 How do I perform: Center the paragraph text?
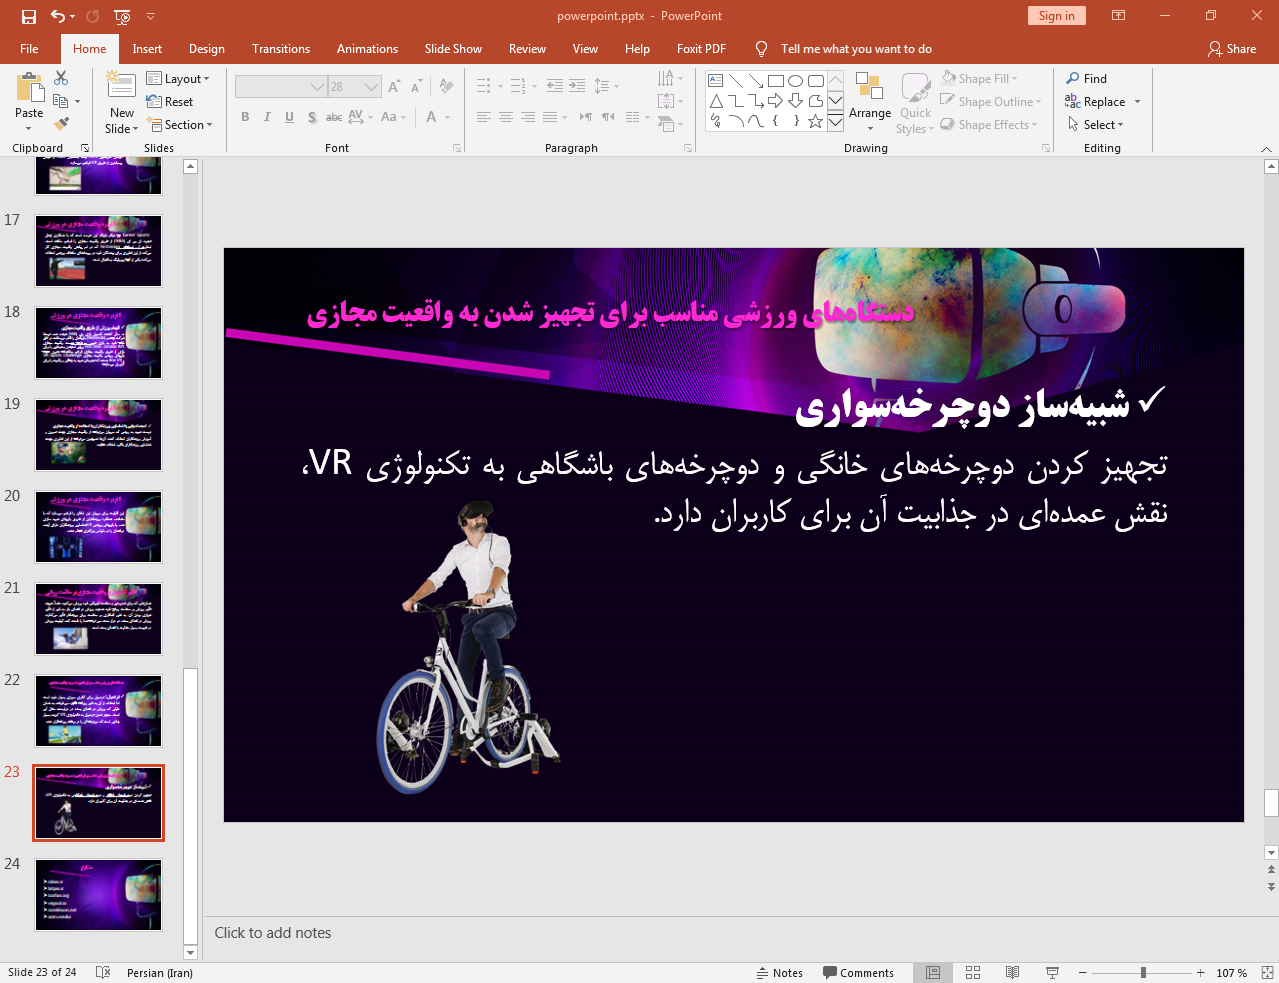[x=505, y=117]
